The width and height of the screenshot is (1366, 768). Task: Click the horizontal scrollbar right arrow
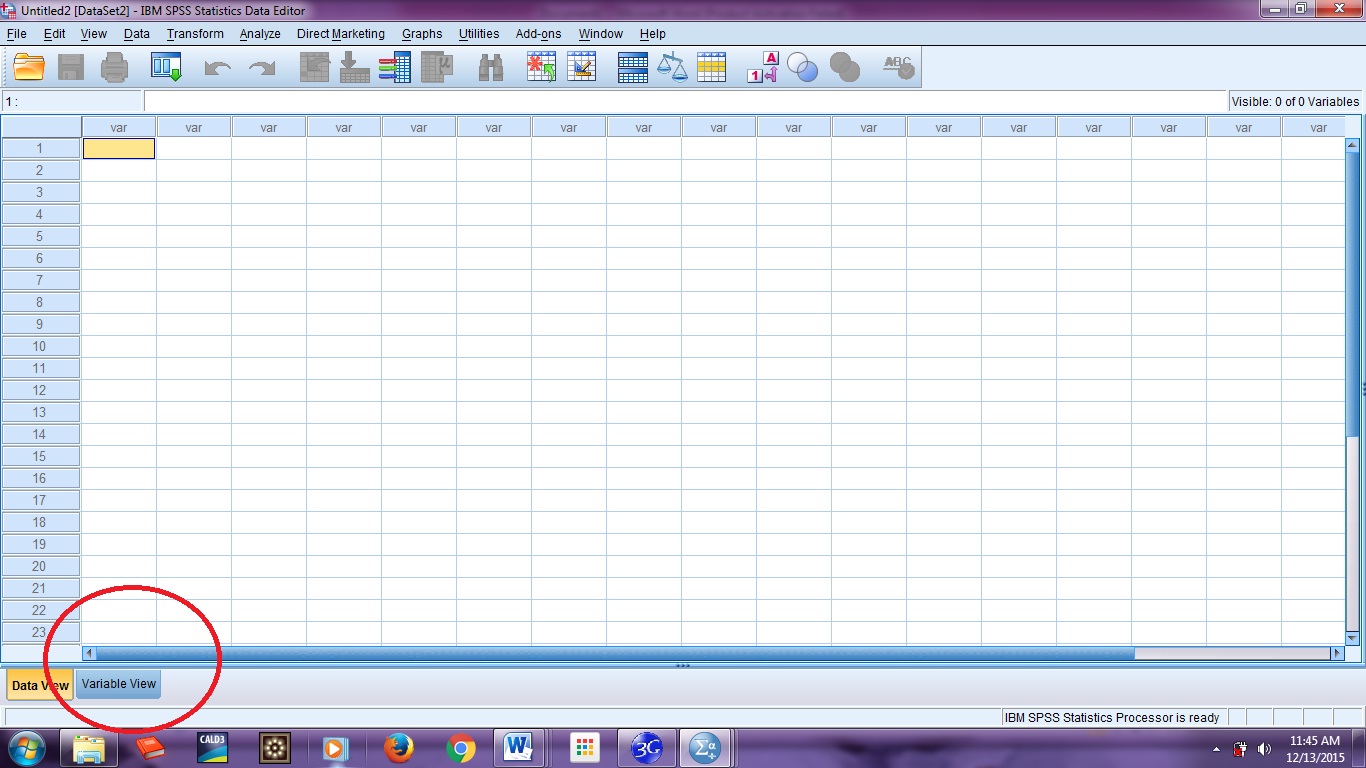(x=1337, y=653)
